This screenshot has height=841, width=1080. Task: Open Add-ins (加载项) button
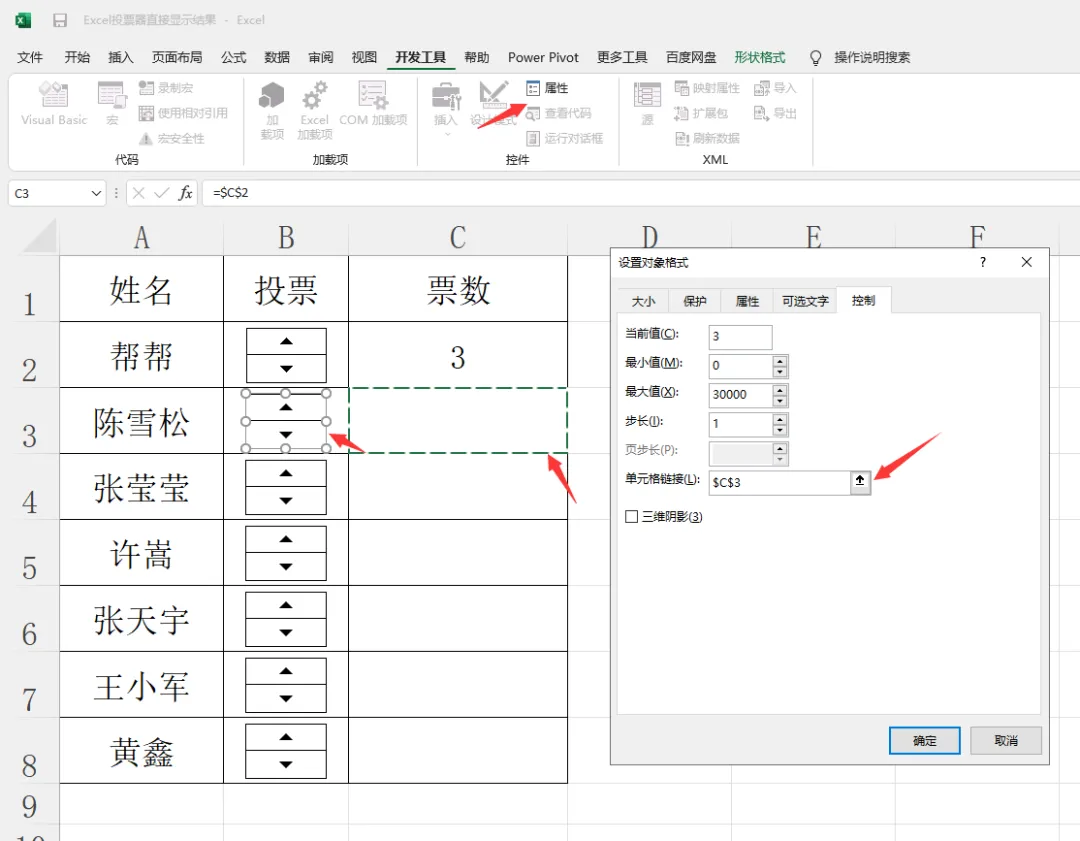pos(272,110)
